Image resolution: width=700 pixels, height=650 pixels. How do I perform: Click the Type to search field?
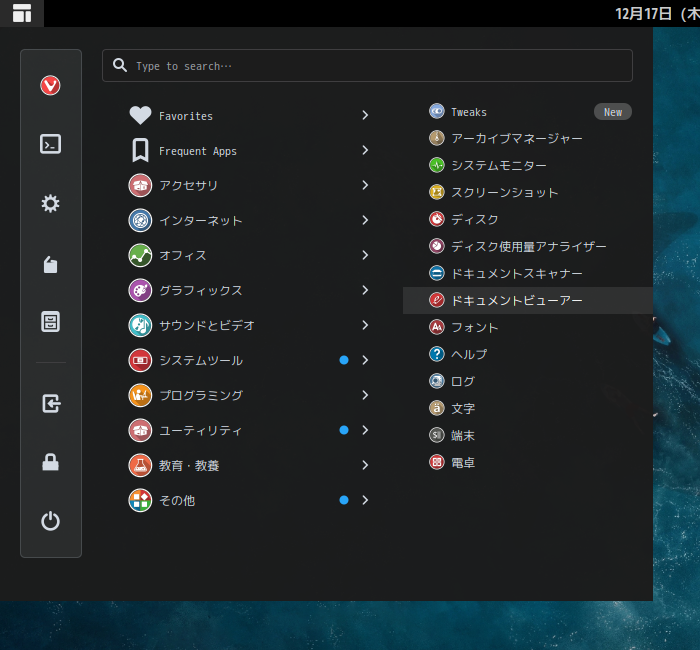click(x=367, y=66)
